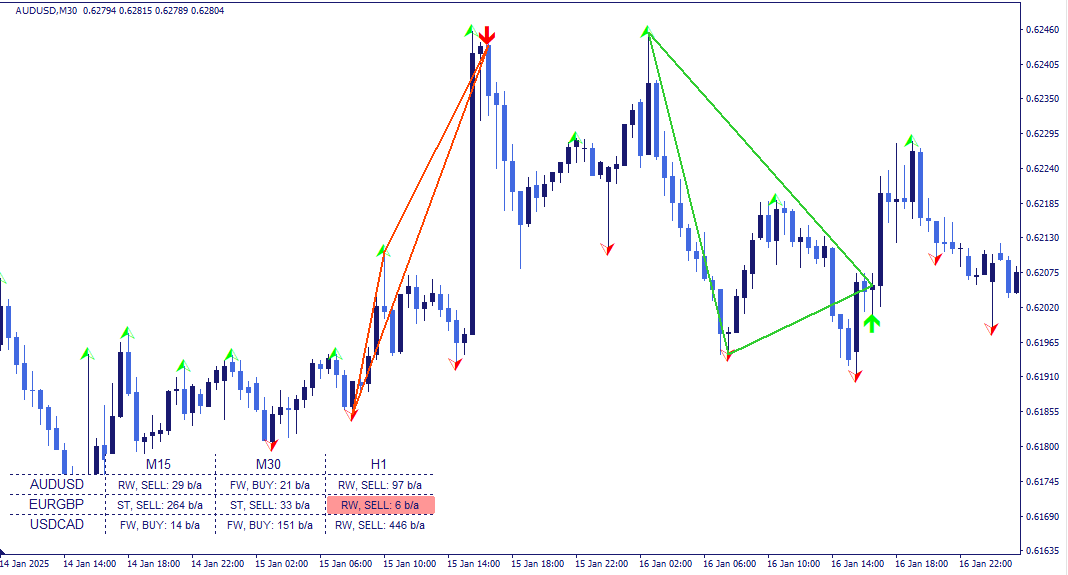Screen dimensions: 1068x575
Task: Click the '15 Jan 10:00' time axis label
Action: (409, 564)
